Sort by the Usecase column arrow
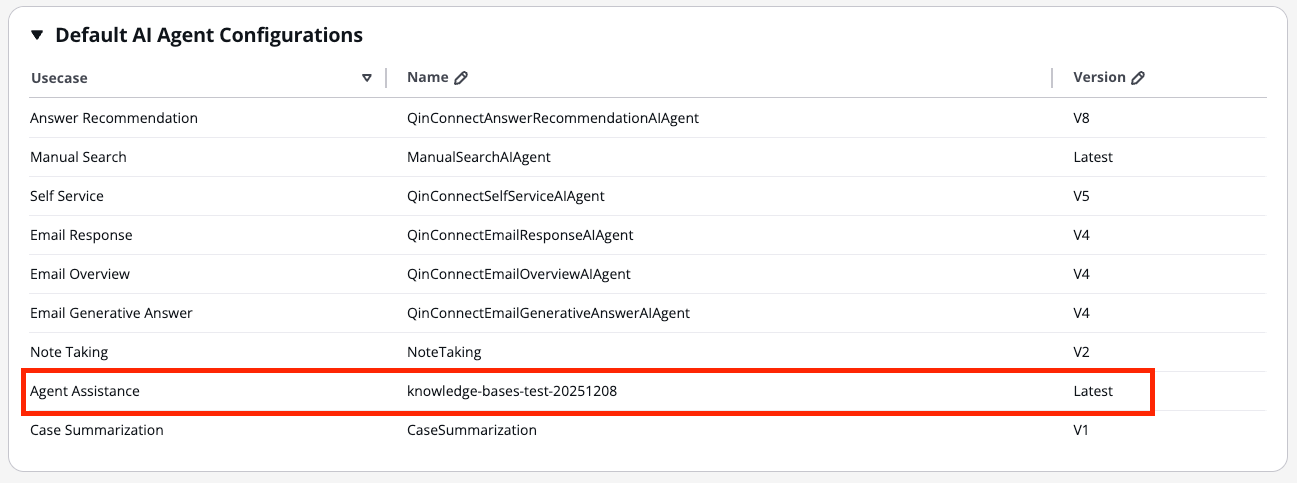The image size is (1297, 483). coord(367,78)
